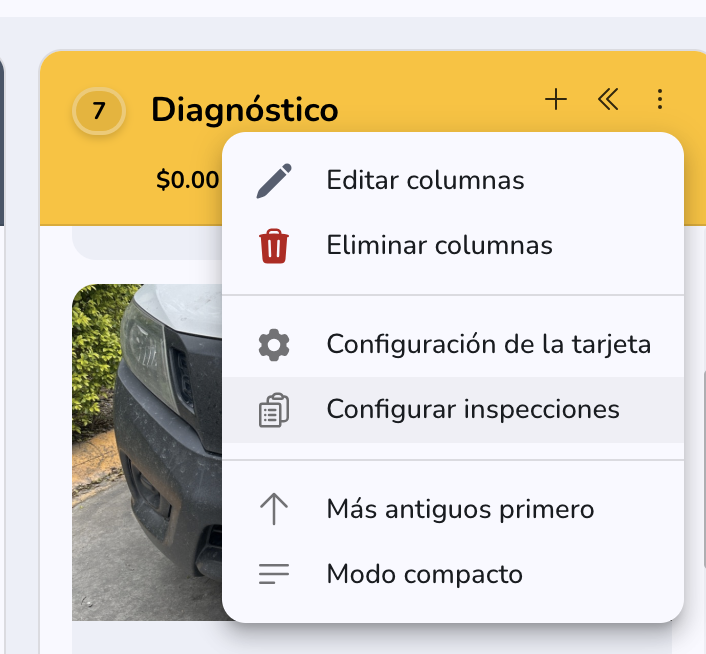Screen dimensions: 706x654
Task: Click the pencil icon for editing columns
Action: click(274, 180)
